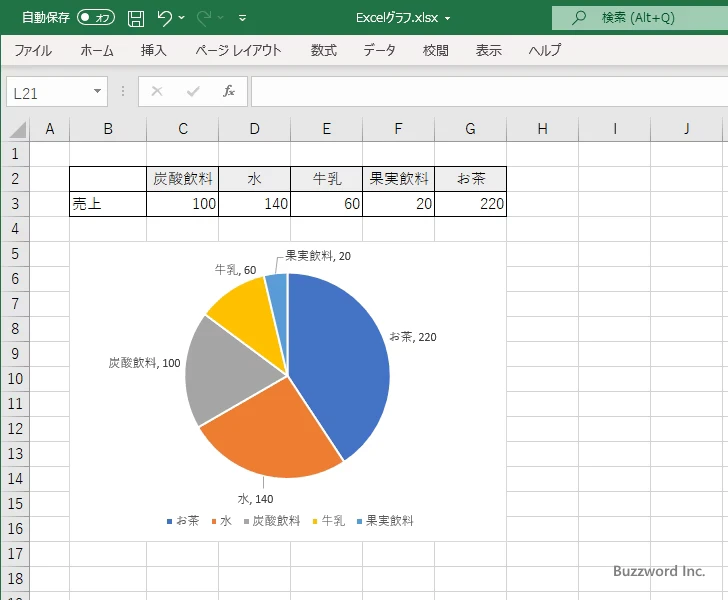Image resolution: width=728 pixels, height=600 pixels.
Task: Click the 牛乳 legend entry
Action: (x=329, y=521)
